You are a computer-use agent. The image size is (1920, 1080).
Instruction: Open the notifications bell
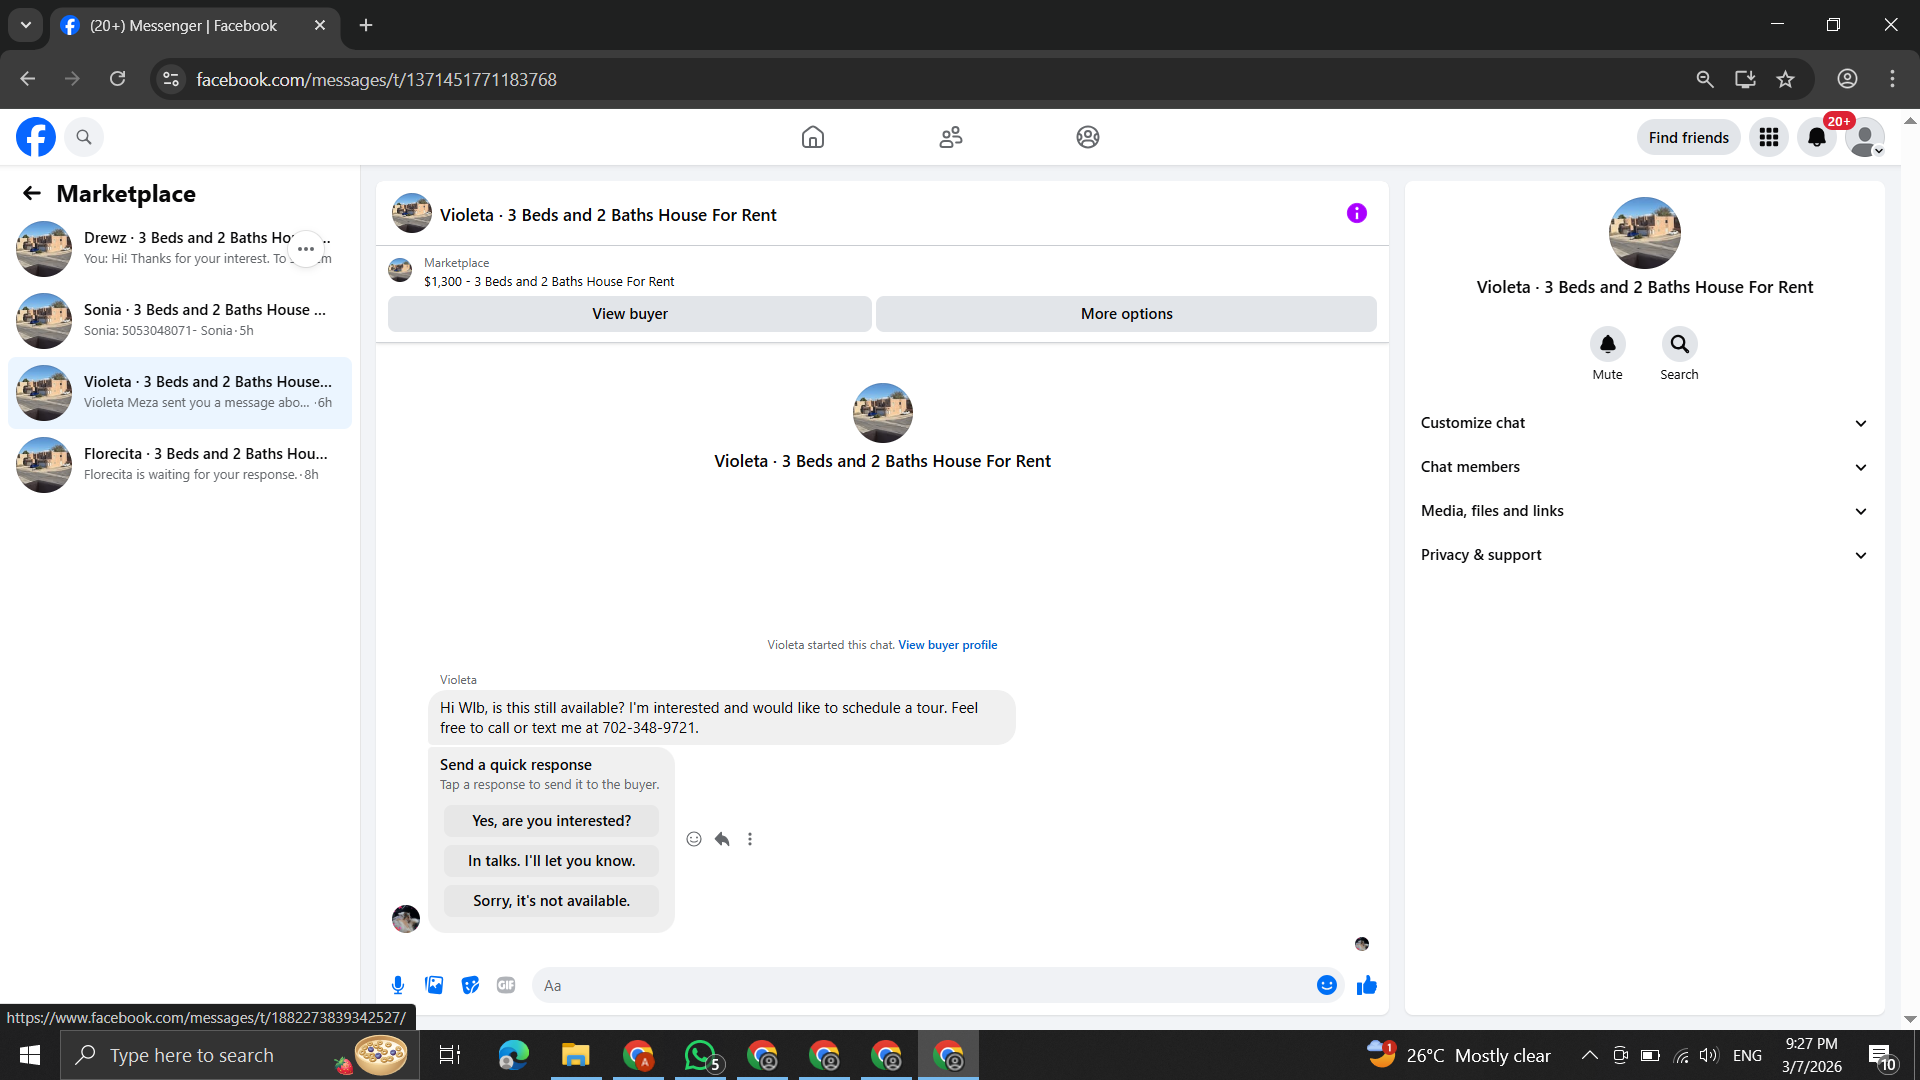click(1817, 137)
